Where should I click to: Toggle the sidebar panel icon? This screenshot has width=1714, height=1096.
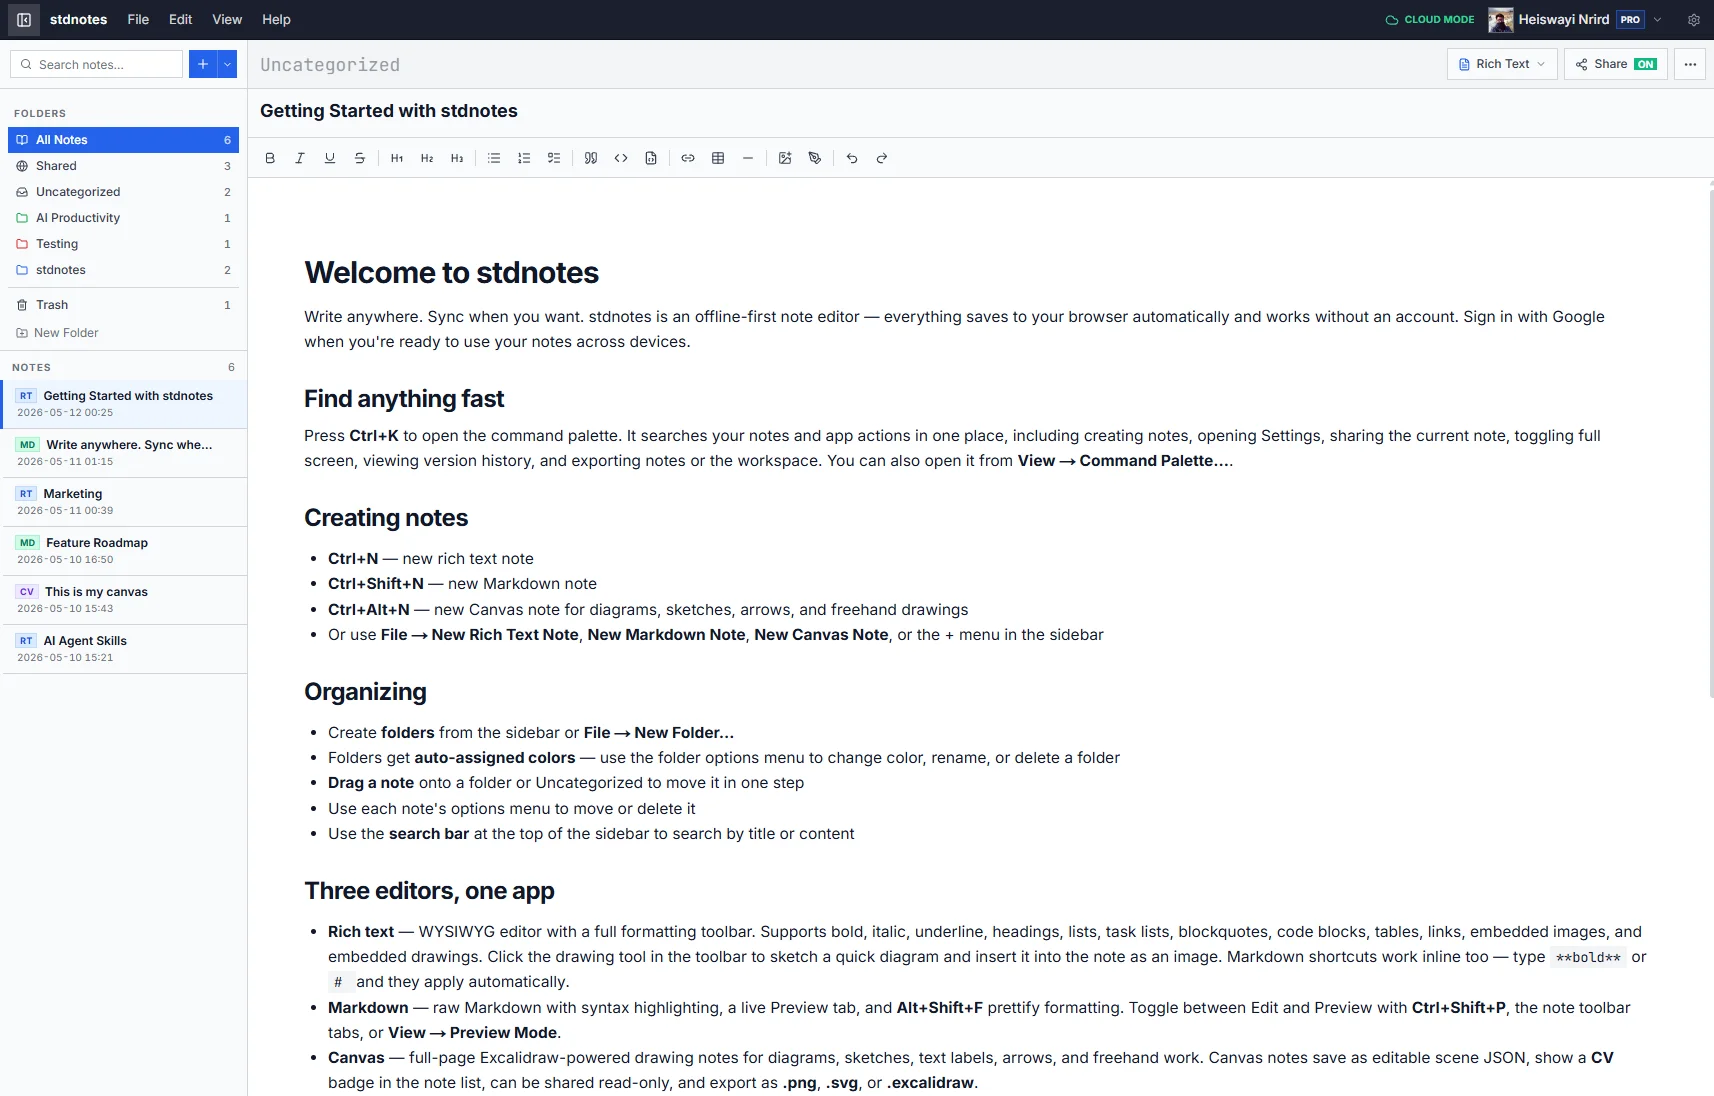pyautogui.click(x=24, y=20)
